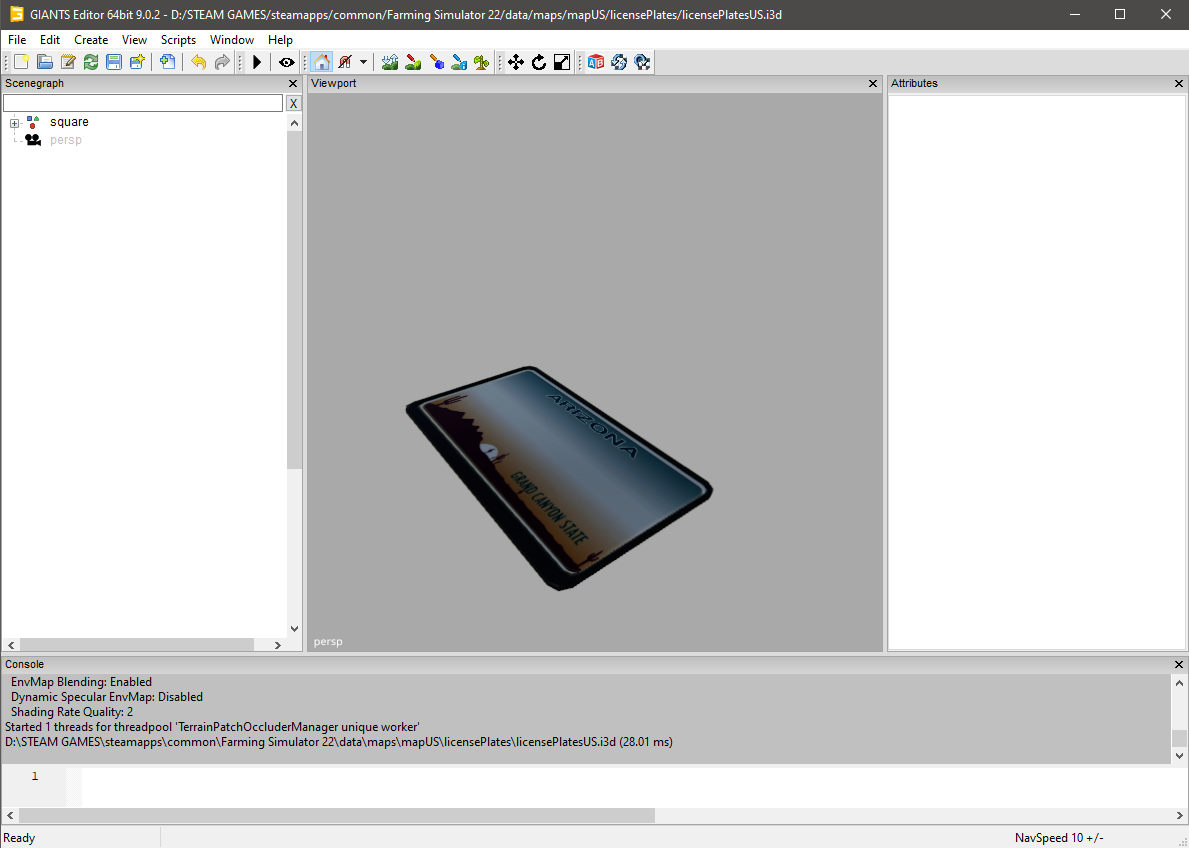Click the red crossed tool icon
This screenshot has height=848, width=1189.
(x=345, y=62)
